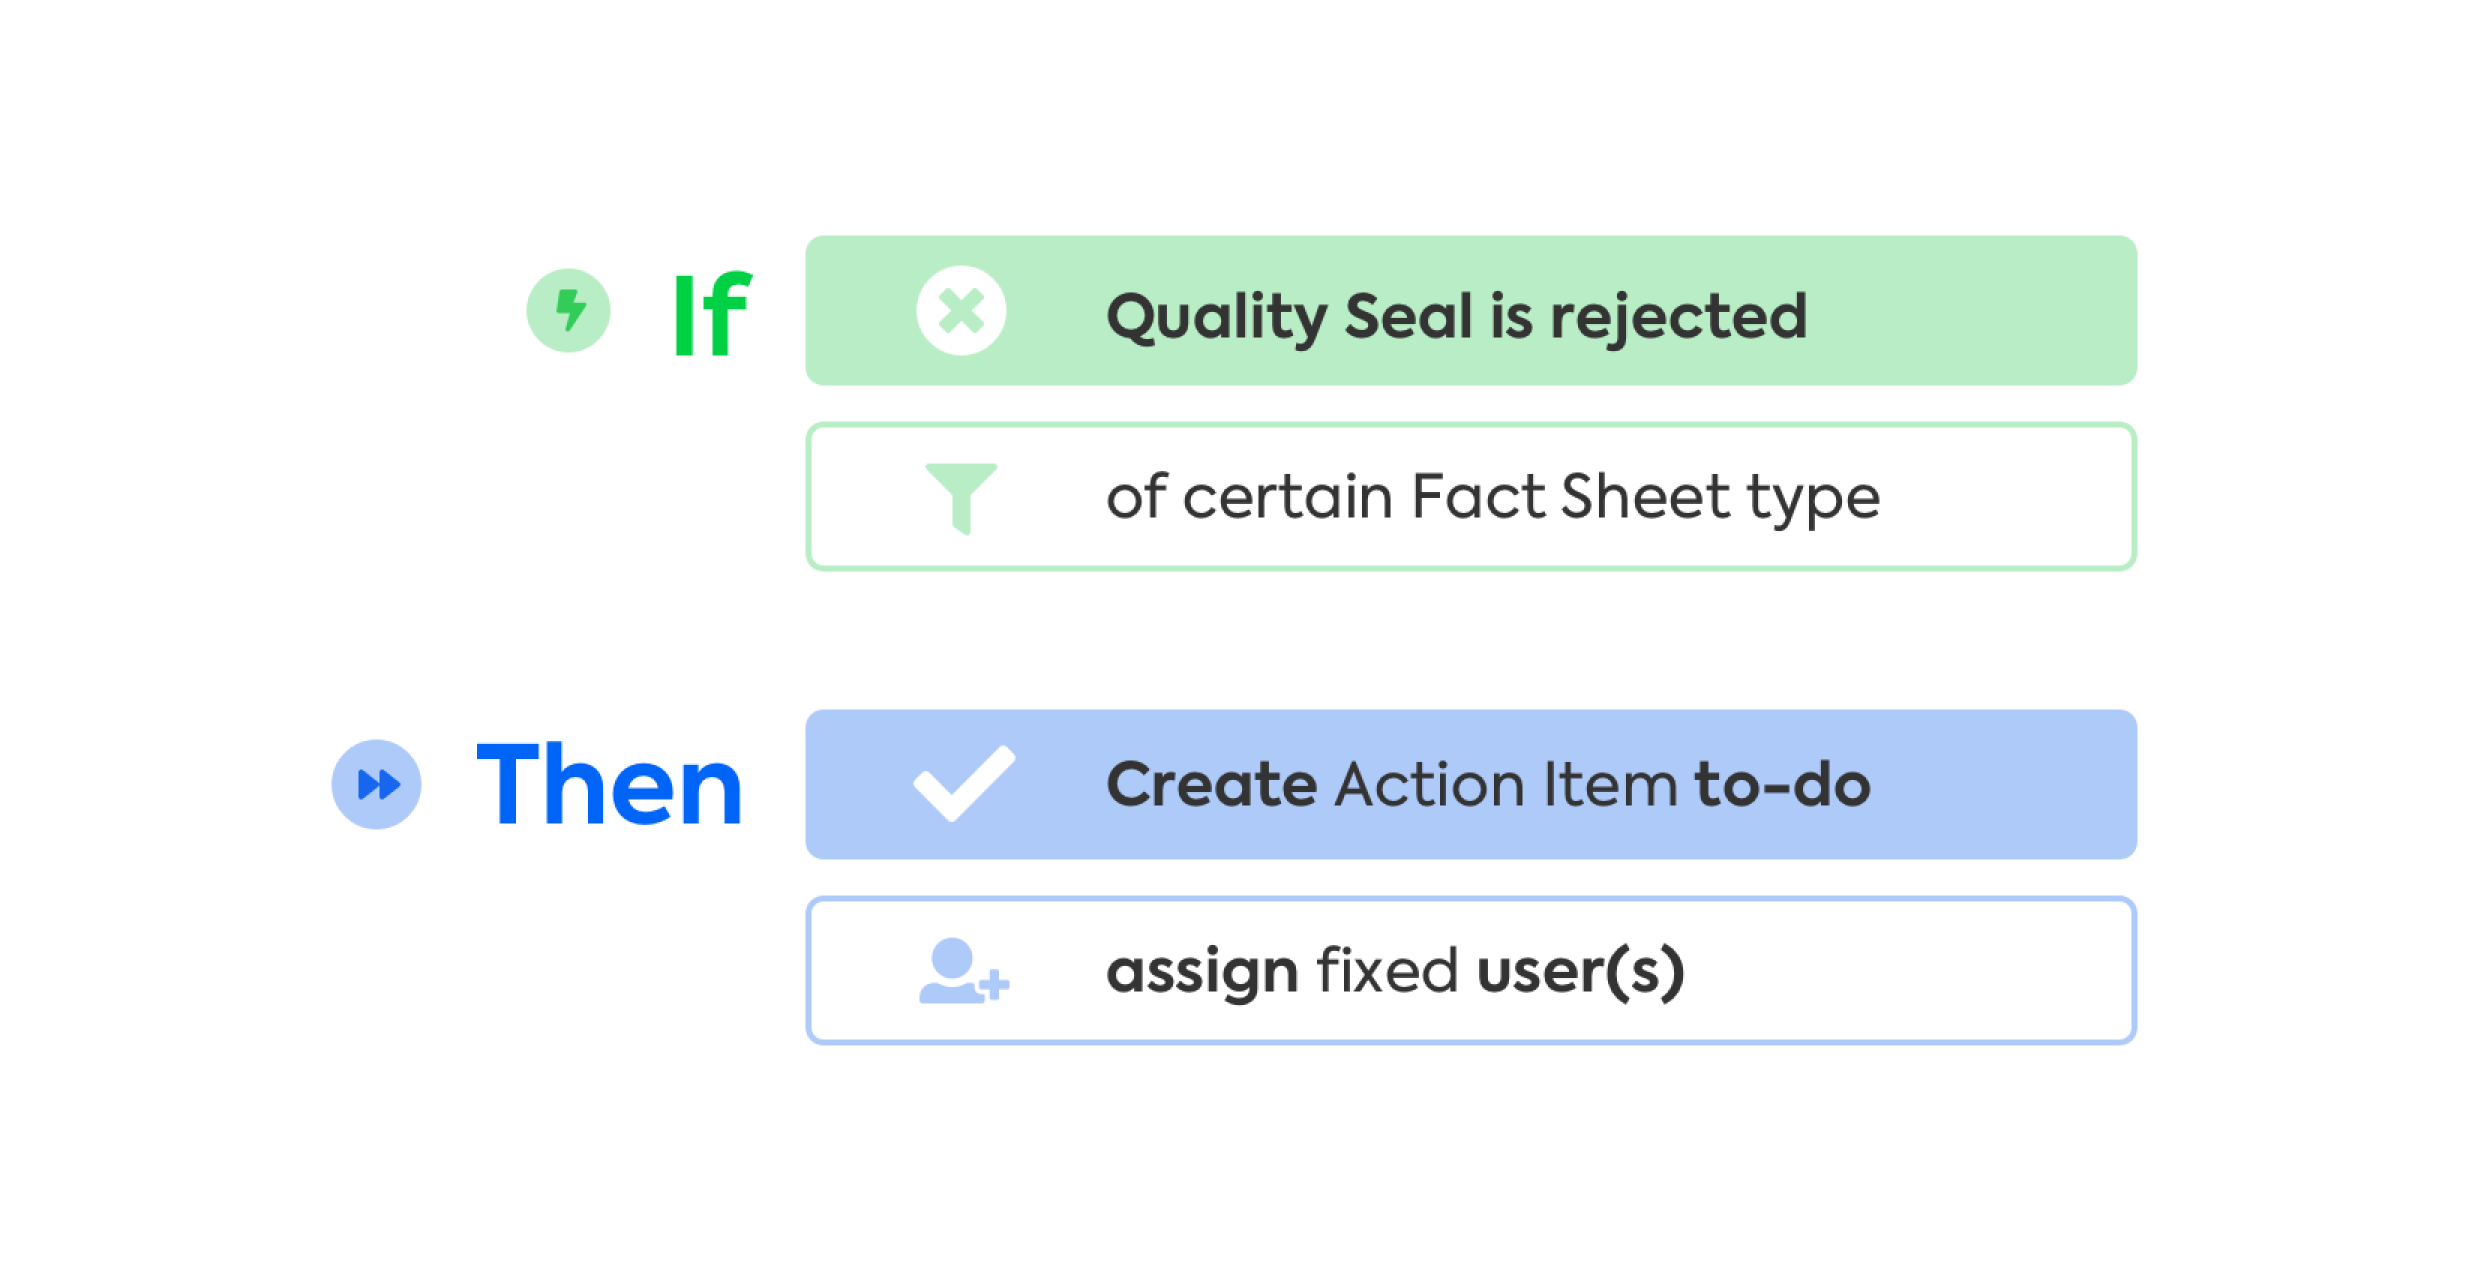Open the "assign fixed user(s)" option text
This screenshot has width=2468, height=1280.
coord(1395,971)
